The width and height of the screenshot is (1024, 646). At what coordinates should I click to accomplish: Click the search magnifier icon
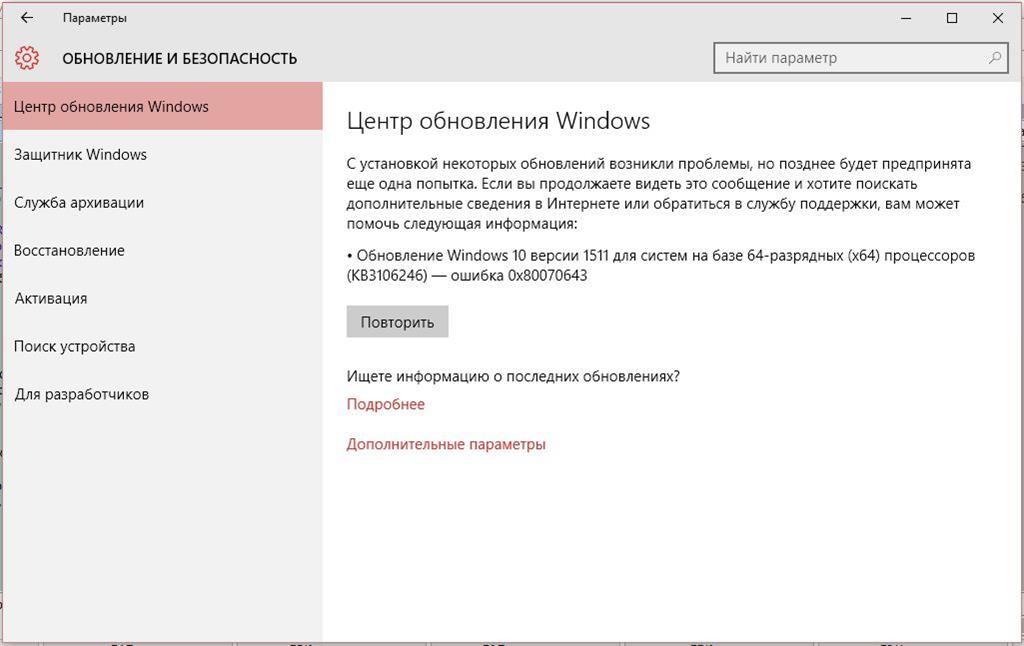995,57
